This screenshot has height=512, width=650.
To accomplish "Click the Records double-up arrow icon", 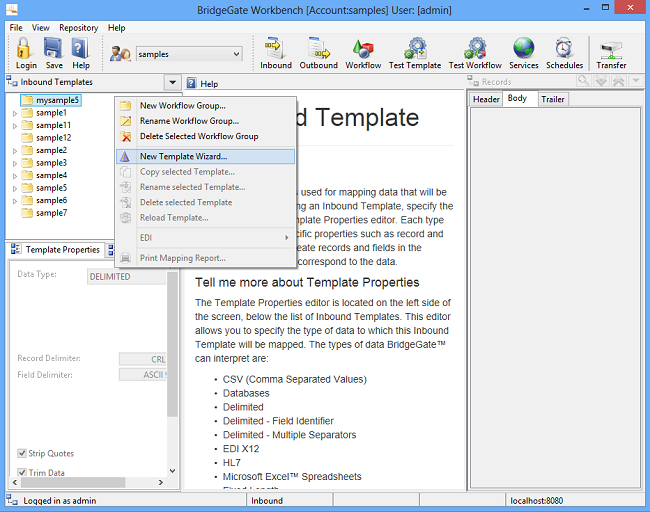I will (618, 80).
